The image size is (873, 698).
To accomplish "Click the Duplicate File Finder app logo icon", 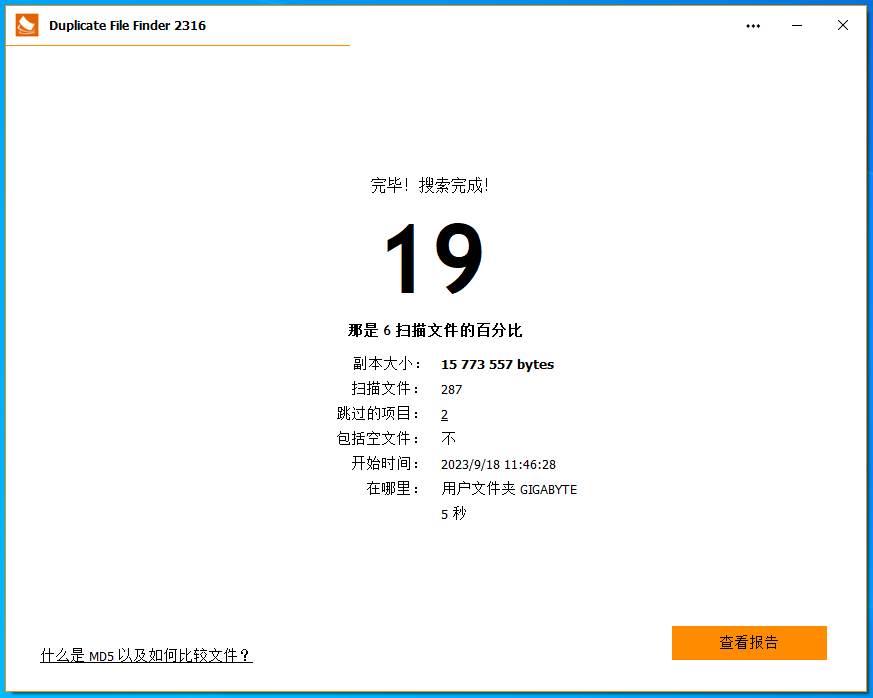I will click(x=27, y=25).
